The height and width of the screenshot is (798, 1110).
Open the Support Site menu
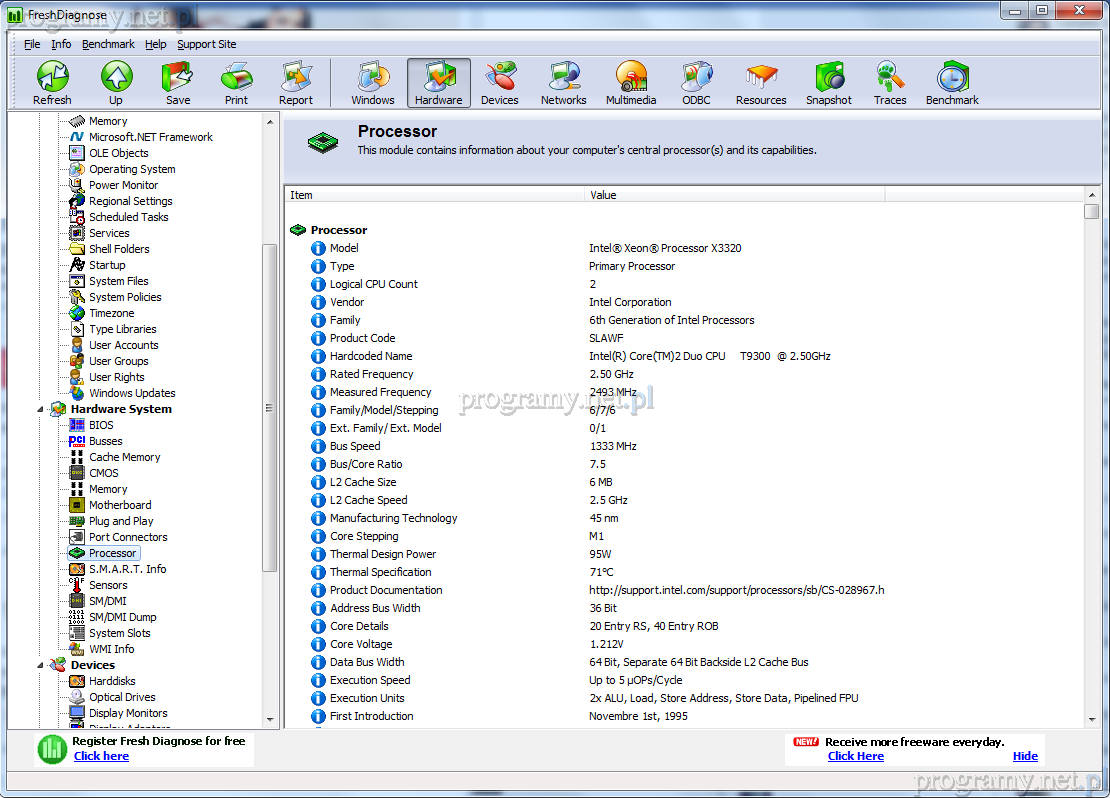(x=206, y=44)
